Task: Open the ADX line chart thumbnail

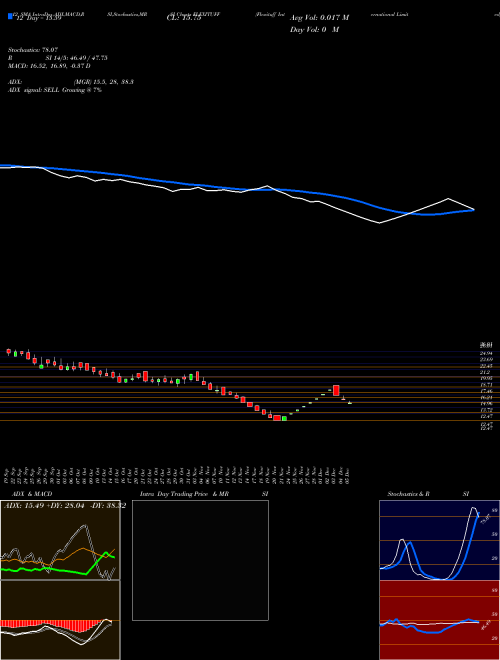Action: coord(60,540)
